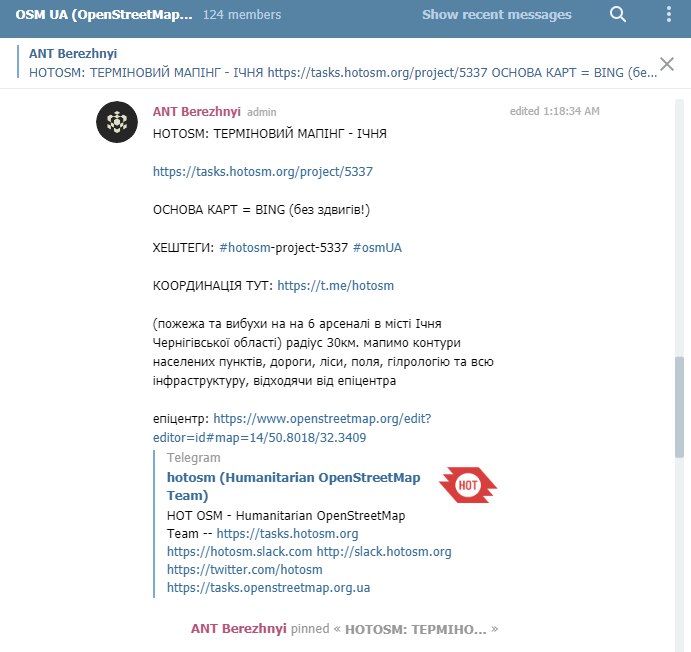Open the https://tasks.hotosm.org preview link
Viewport: 691px width, 652px height.
(x=287, y=533)
